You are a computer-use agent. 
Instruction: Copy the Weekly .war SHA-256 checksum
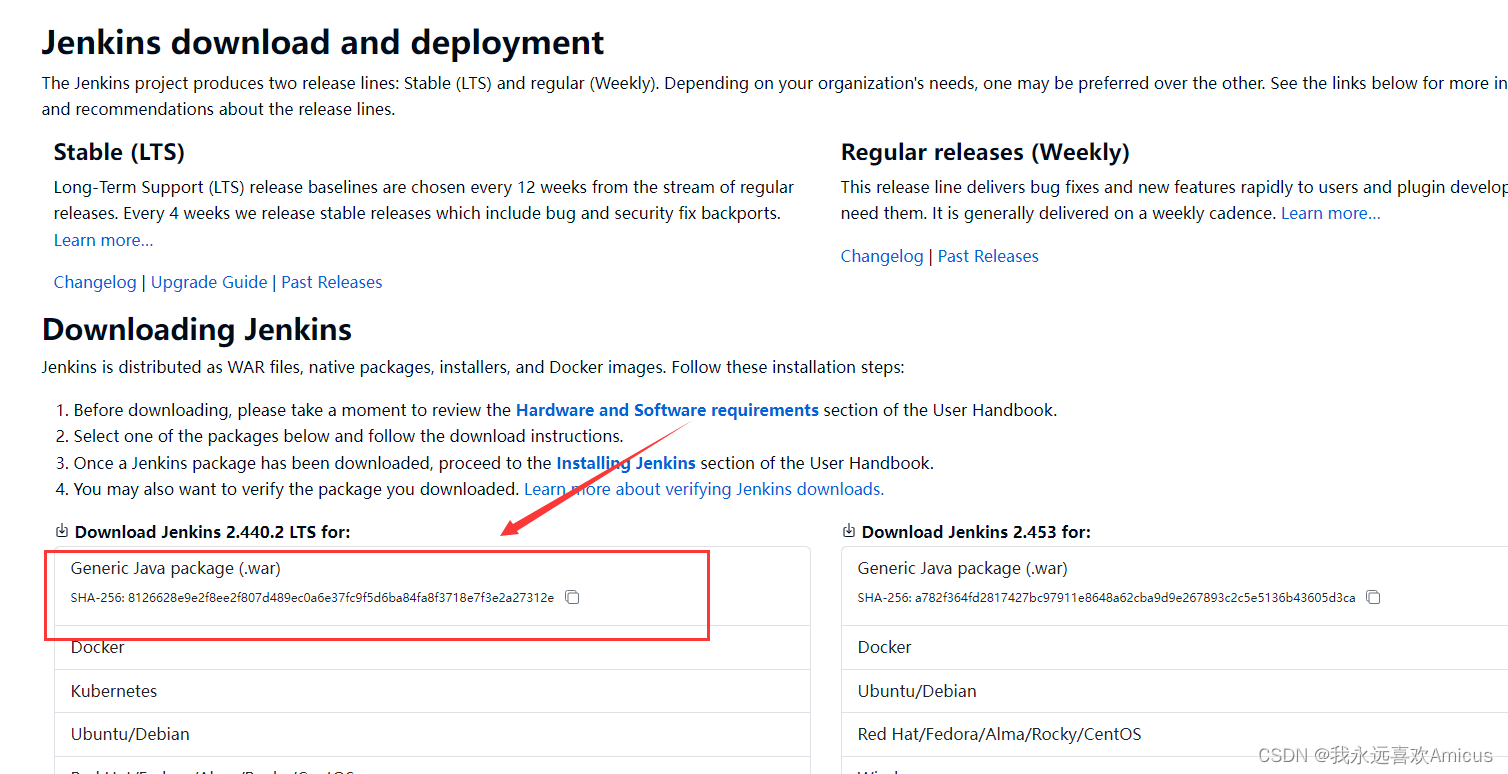1373,597
